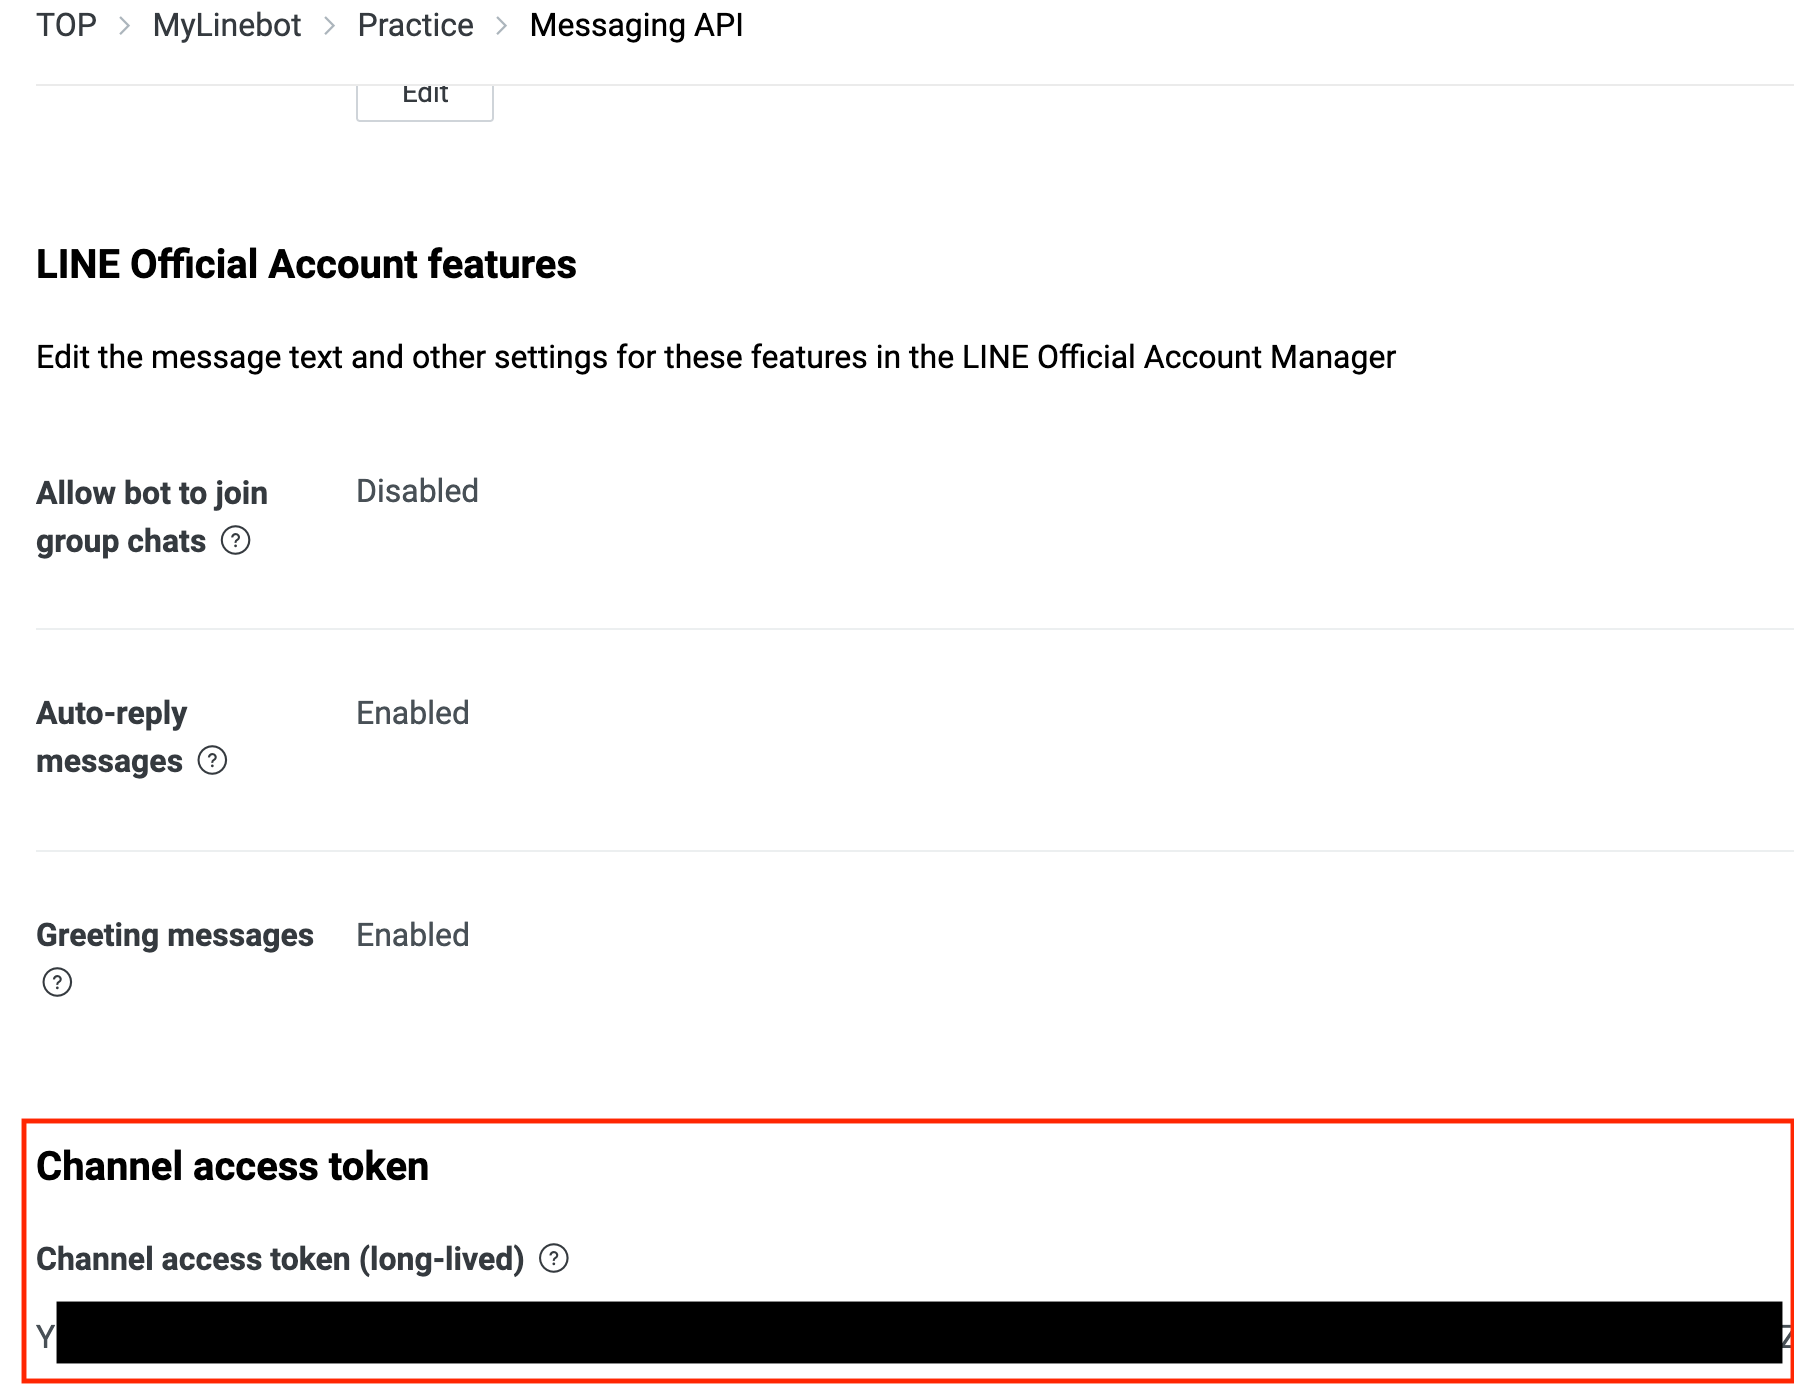Navigate to Practice breadcrumb
This screenshot has width=1794, height=1390.
click(415, 25)
